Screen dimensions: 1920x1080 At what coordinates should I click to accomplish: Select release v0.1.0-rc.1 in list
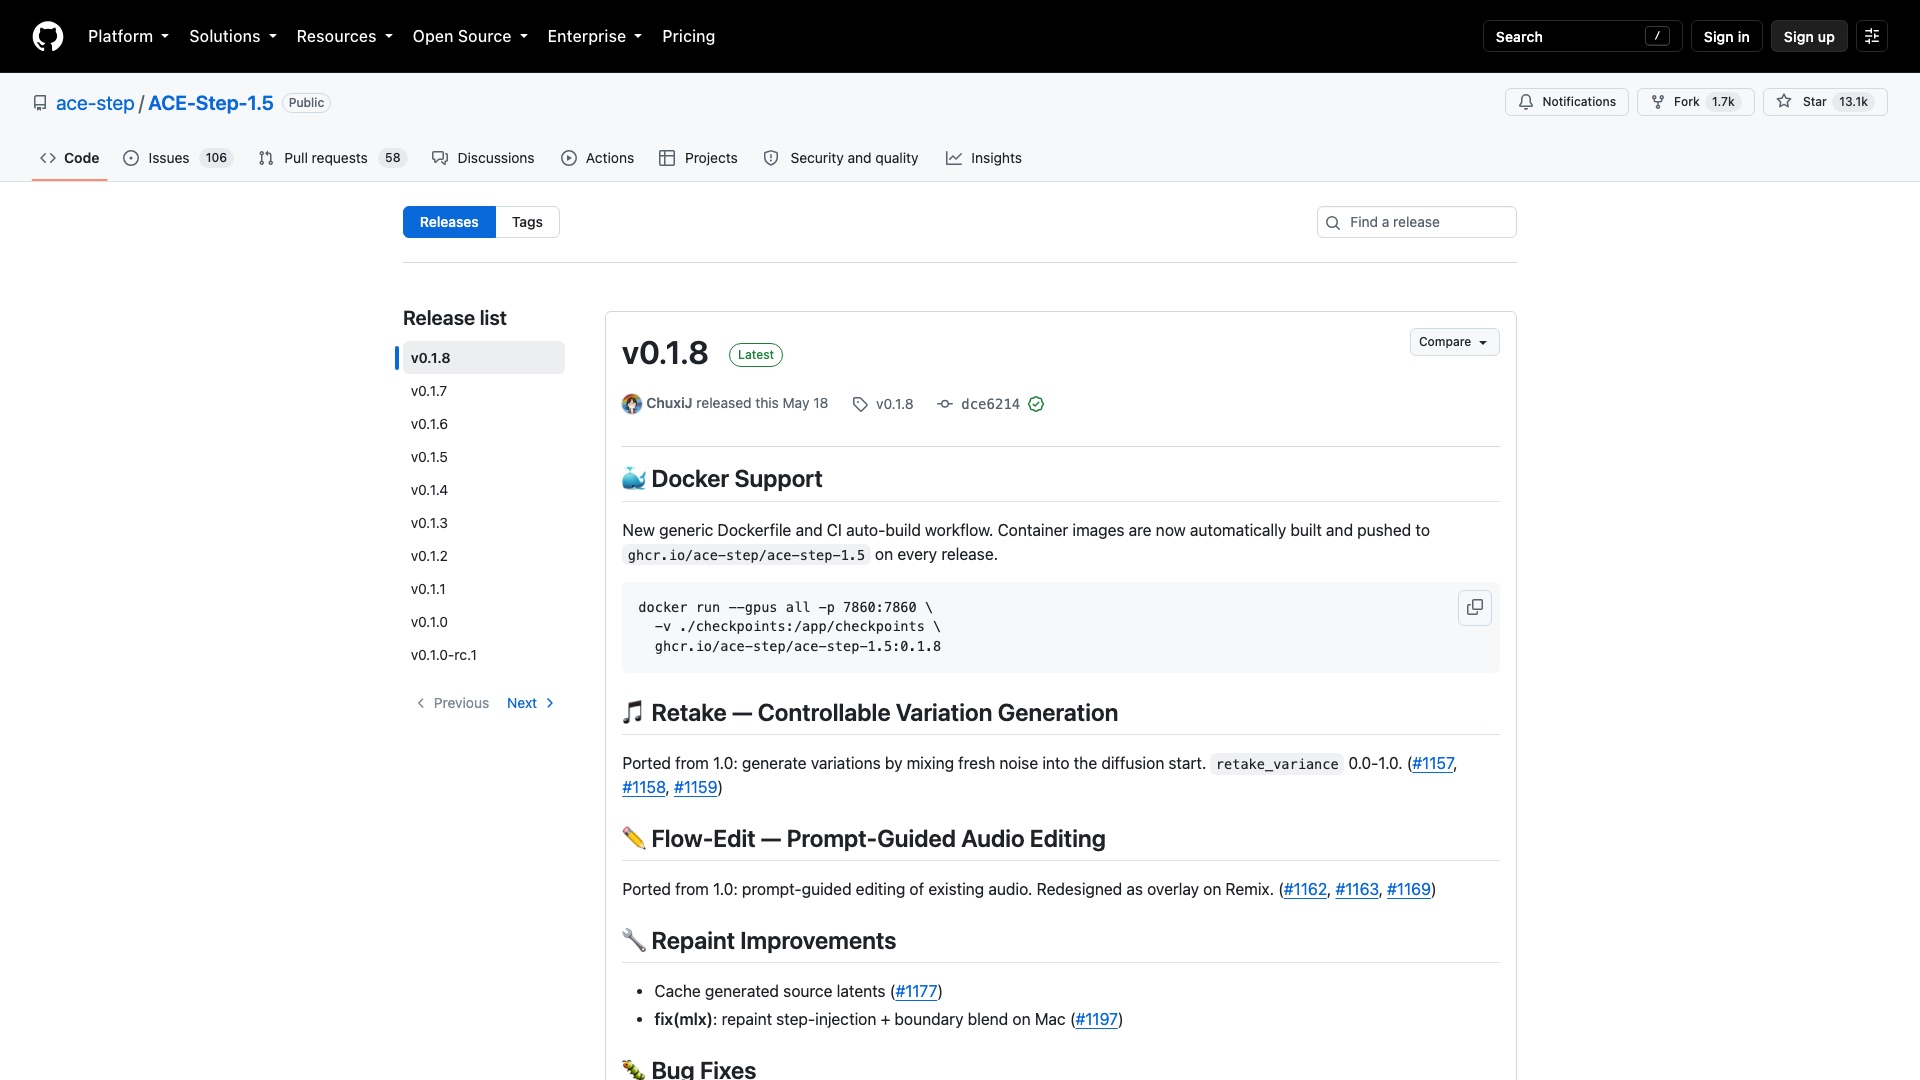pyautogui.click(x=484, y=655)
